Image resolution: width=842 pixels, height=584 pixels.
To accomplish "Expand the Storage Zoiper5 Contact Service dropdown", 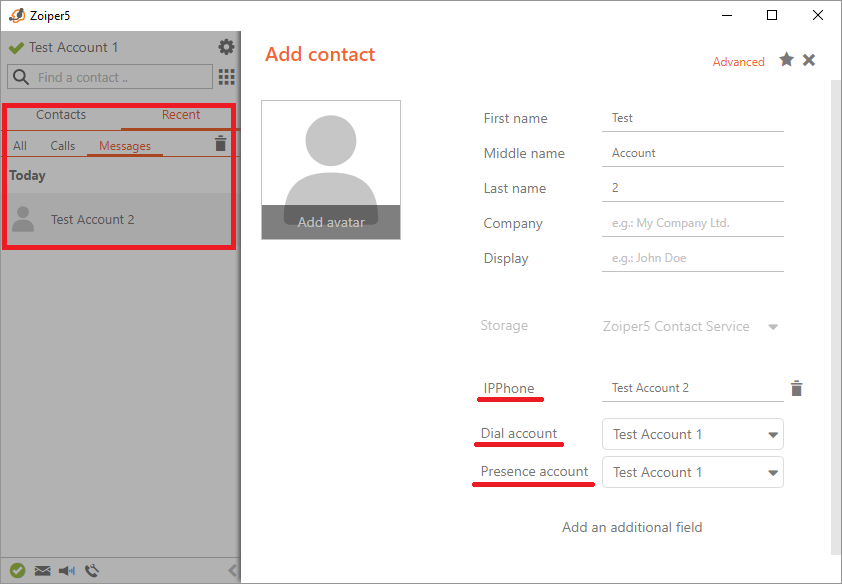I will (x=772, y=327).
